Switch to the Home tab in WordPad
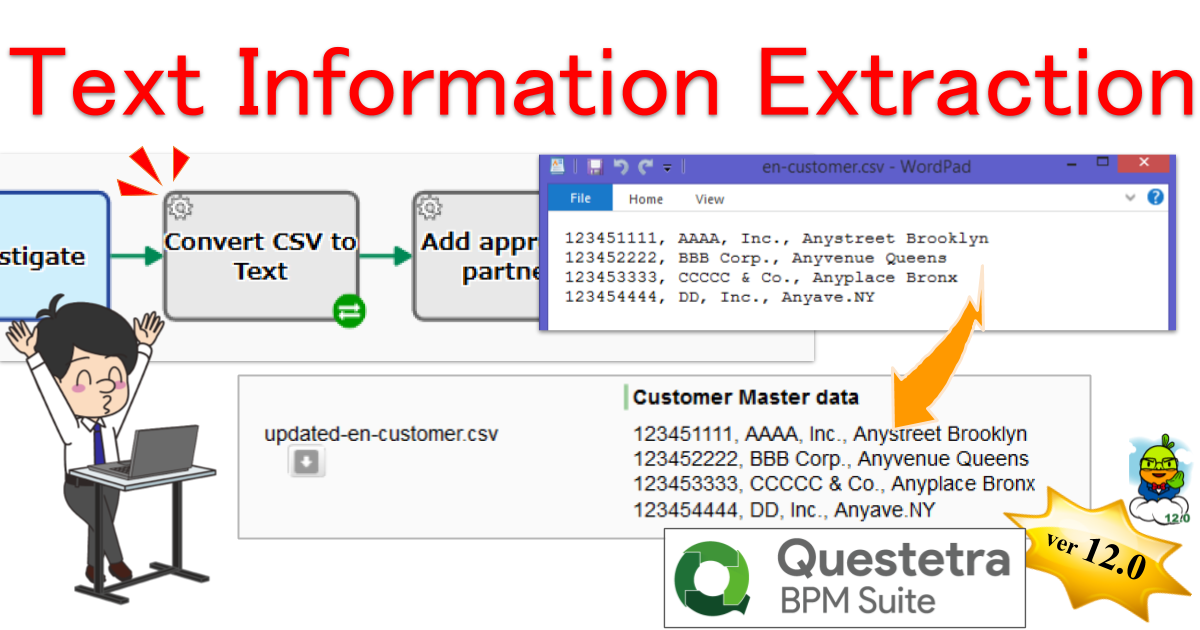 [645, 199]
